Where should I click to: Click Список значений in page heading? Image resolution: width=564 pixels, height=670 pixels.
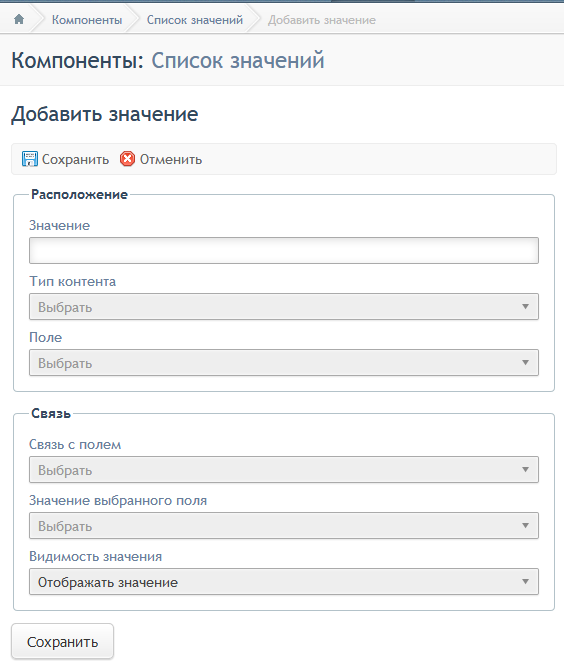point(238,60)
